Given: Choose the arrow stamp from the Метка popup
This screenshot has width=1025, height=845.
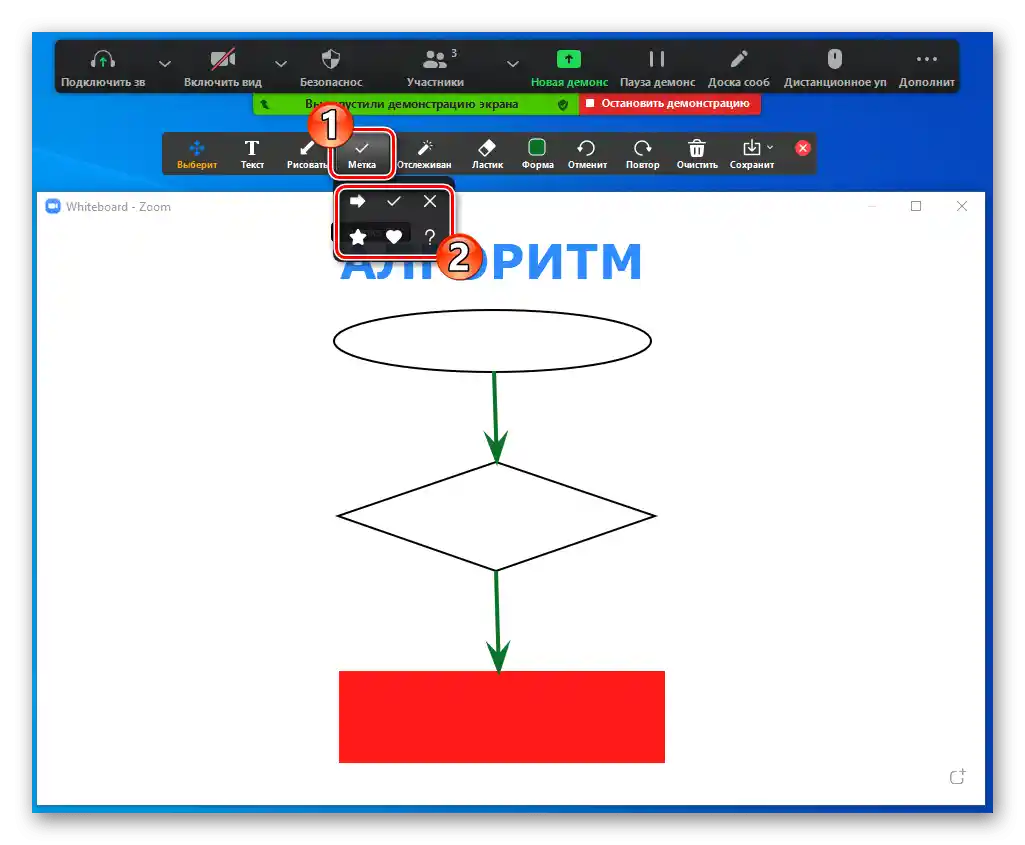Looking at the screenshot, I should click(358, 201).
